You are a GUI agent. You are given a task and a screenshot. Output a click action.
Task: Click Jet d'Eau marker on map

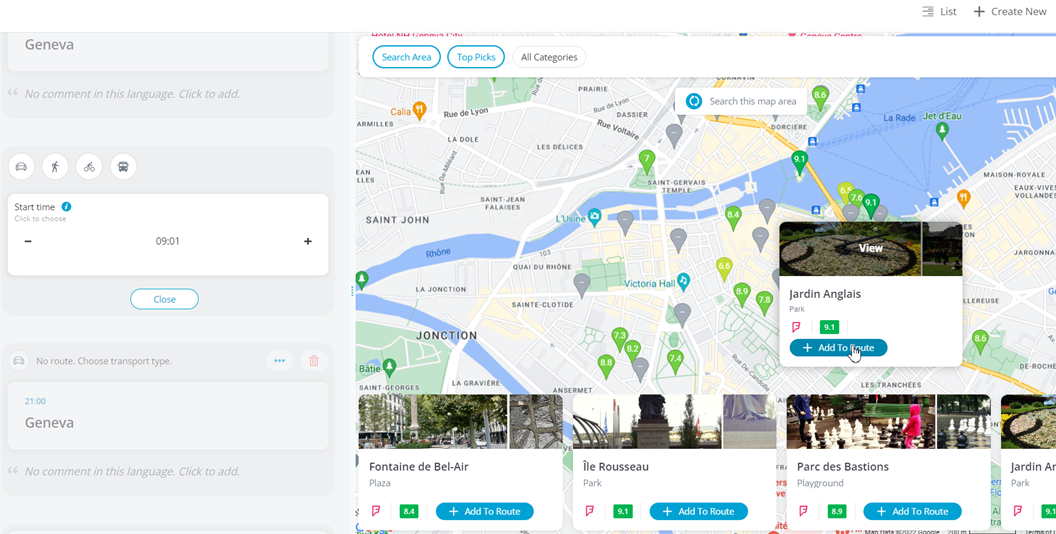click(942, 129)
